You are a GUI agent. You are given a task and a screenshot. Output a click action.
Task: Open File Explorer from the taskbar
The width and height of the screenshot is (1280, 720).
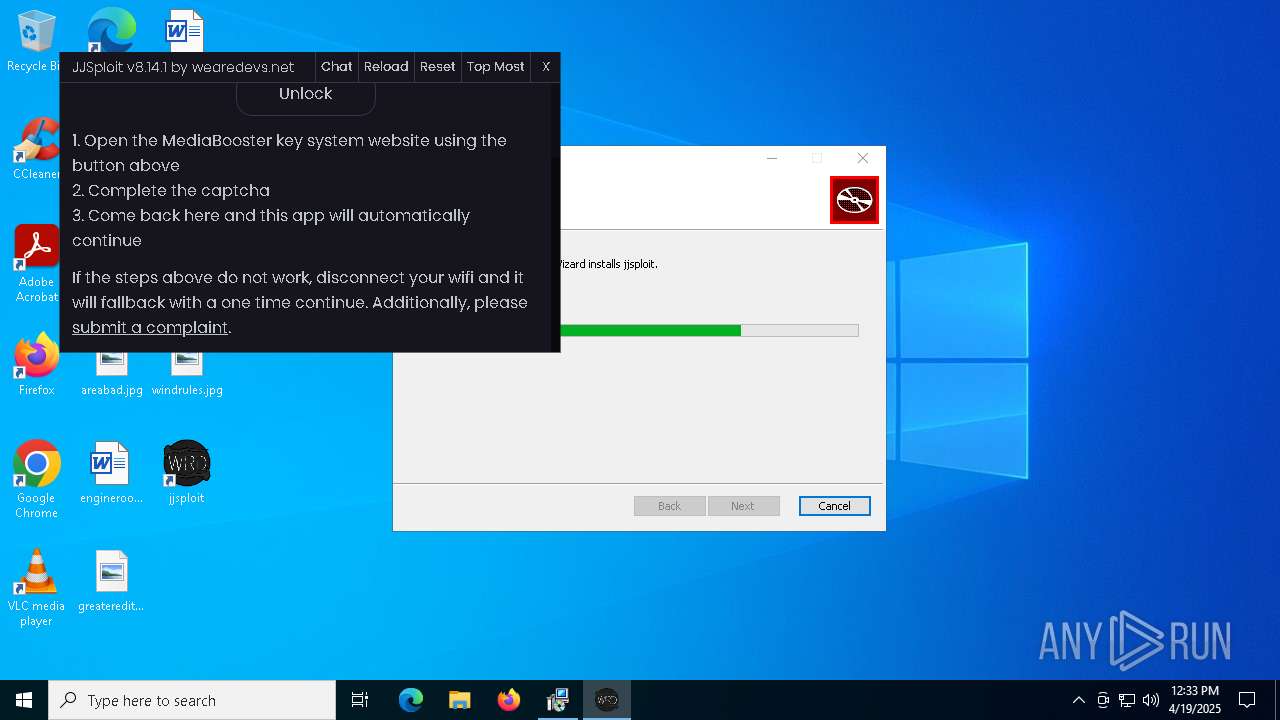[459, 700]
